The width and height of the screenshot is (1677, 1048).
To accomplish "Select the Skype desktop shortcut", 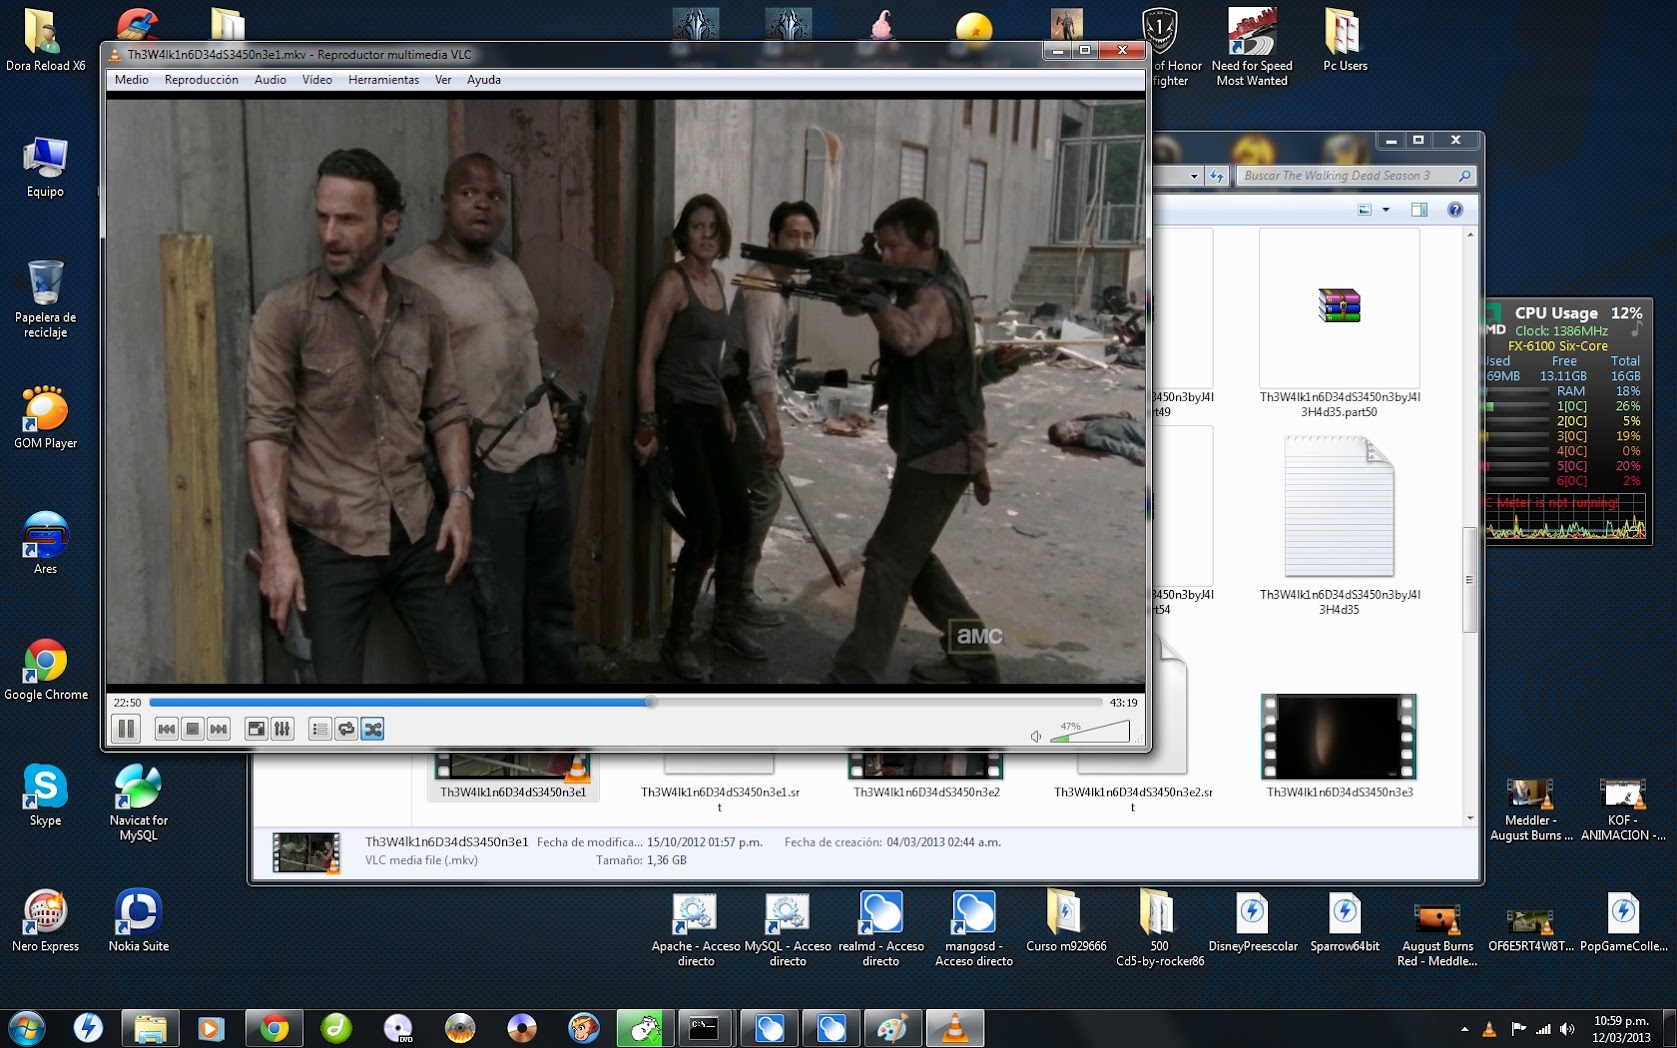I will pos(45,795).
